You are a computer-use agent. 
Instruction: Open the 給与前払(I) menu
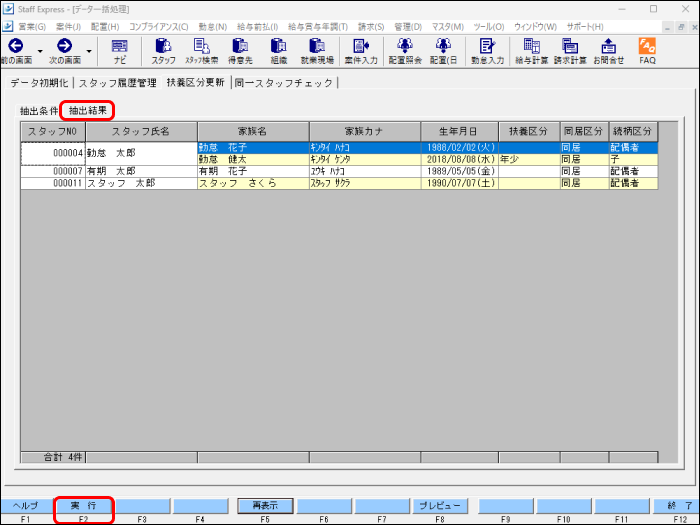click(258, 27)
